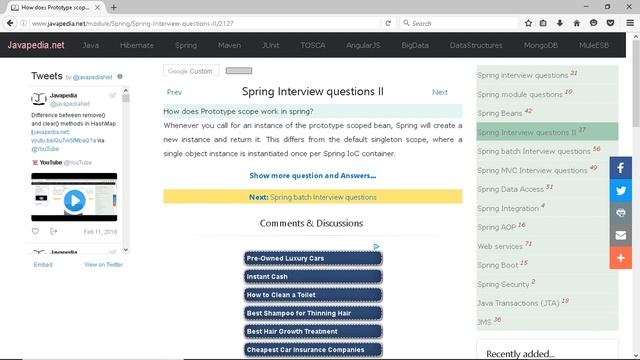Open 'Spring interview questions' sidebar link
Image resolution: width=640 pixels, height=360 pixels.
click(522, 76)
